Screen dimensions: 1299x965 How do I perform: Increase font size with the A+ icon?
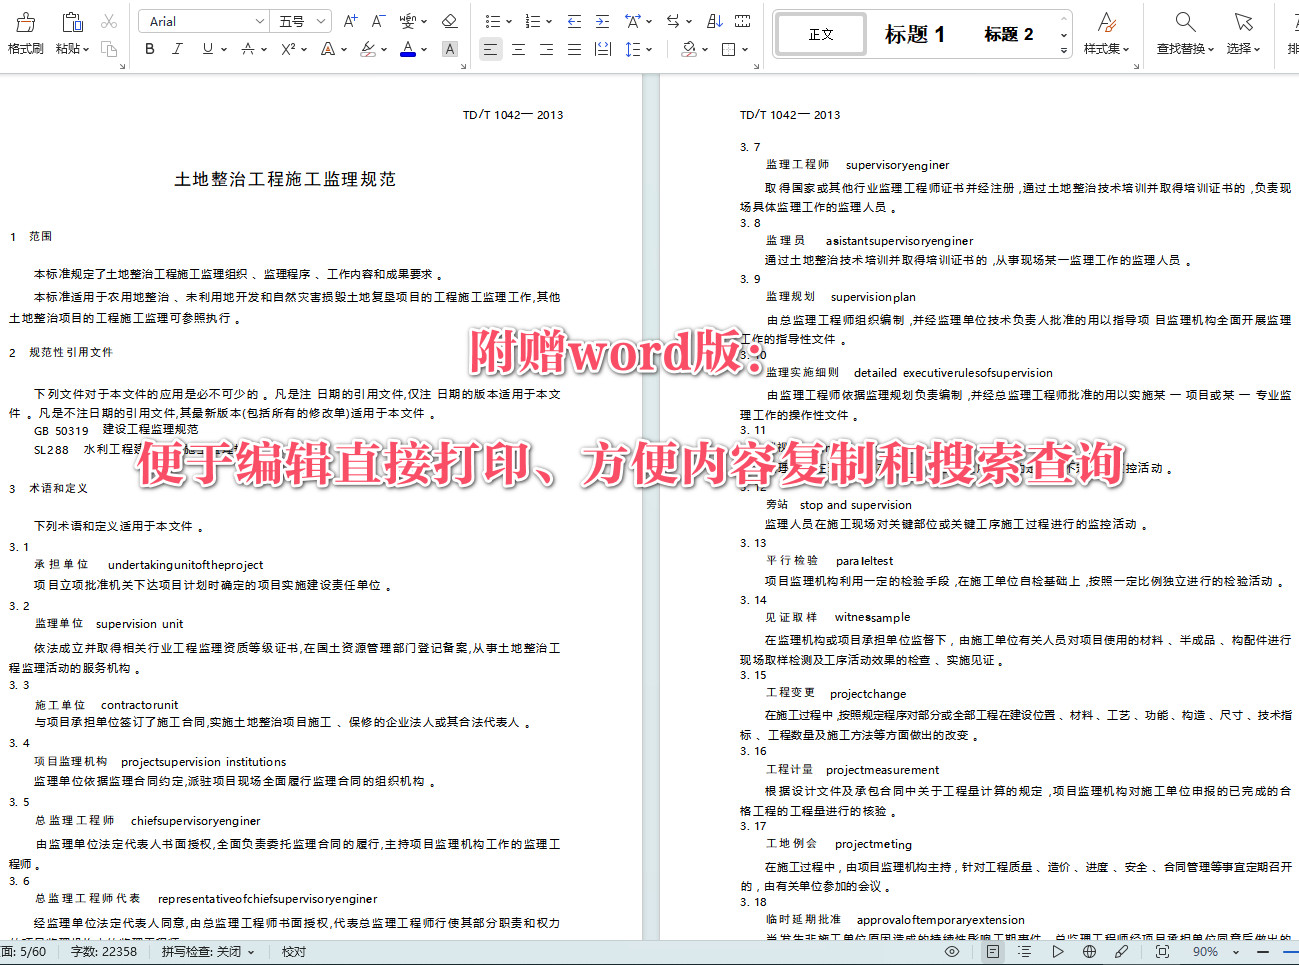[x=348, y=20]
